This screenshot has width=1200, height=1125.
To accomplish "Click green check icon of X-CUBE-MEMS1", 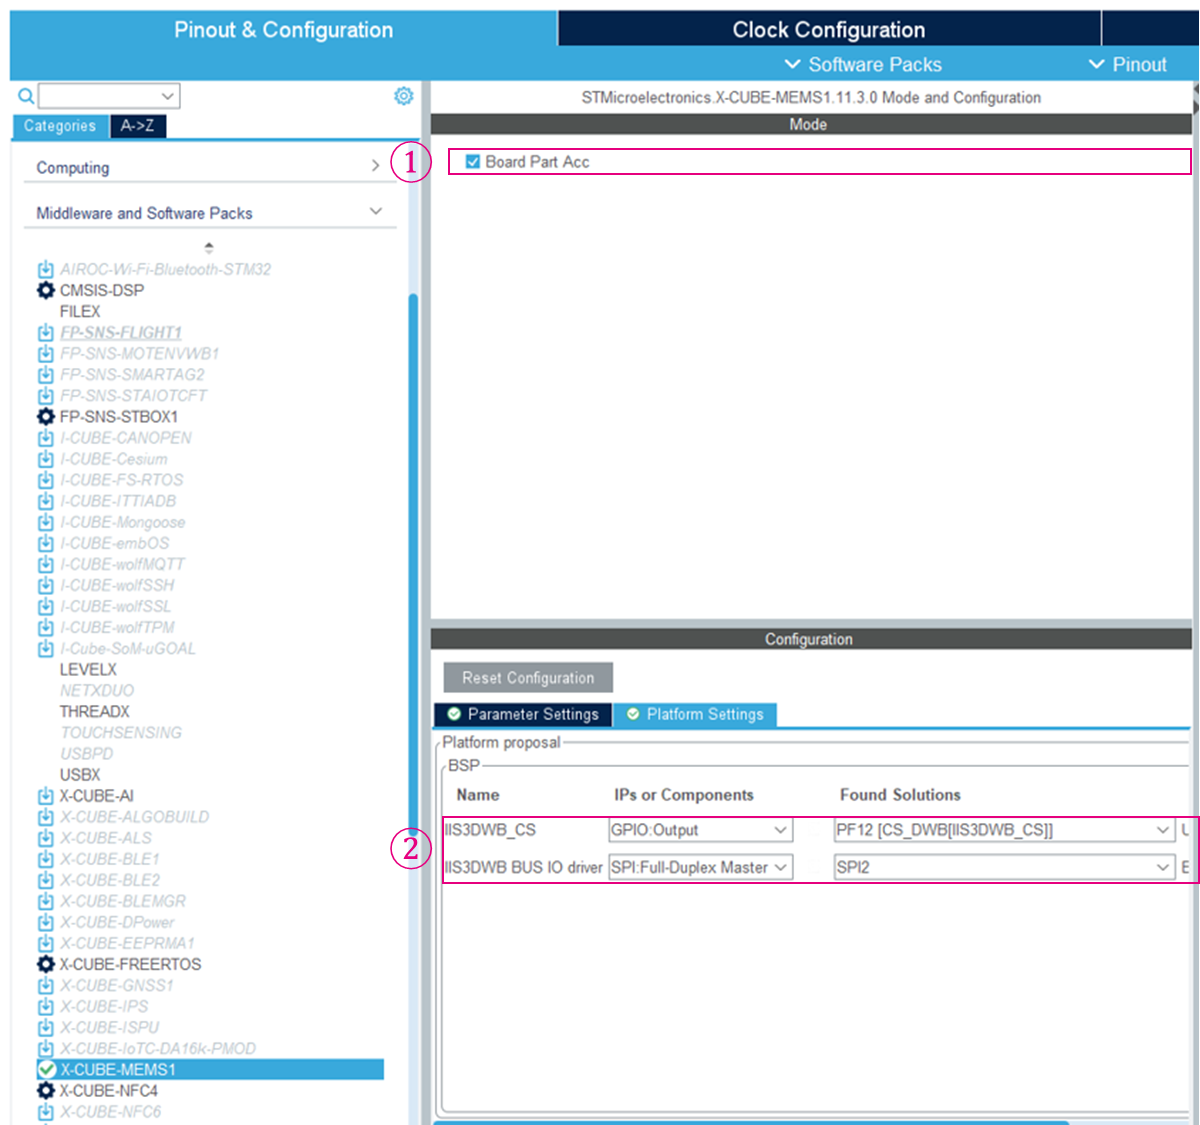I will click(x=46, y=1069).
